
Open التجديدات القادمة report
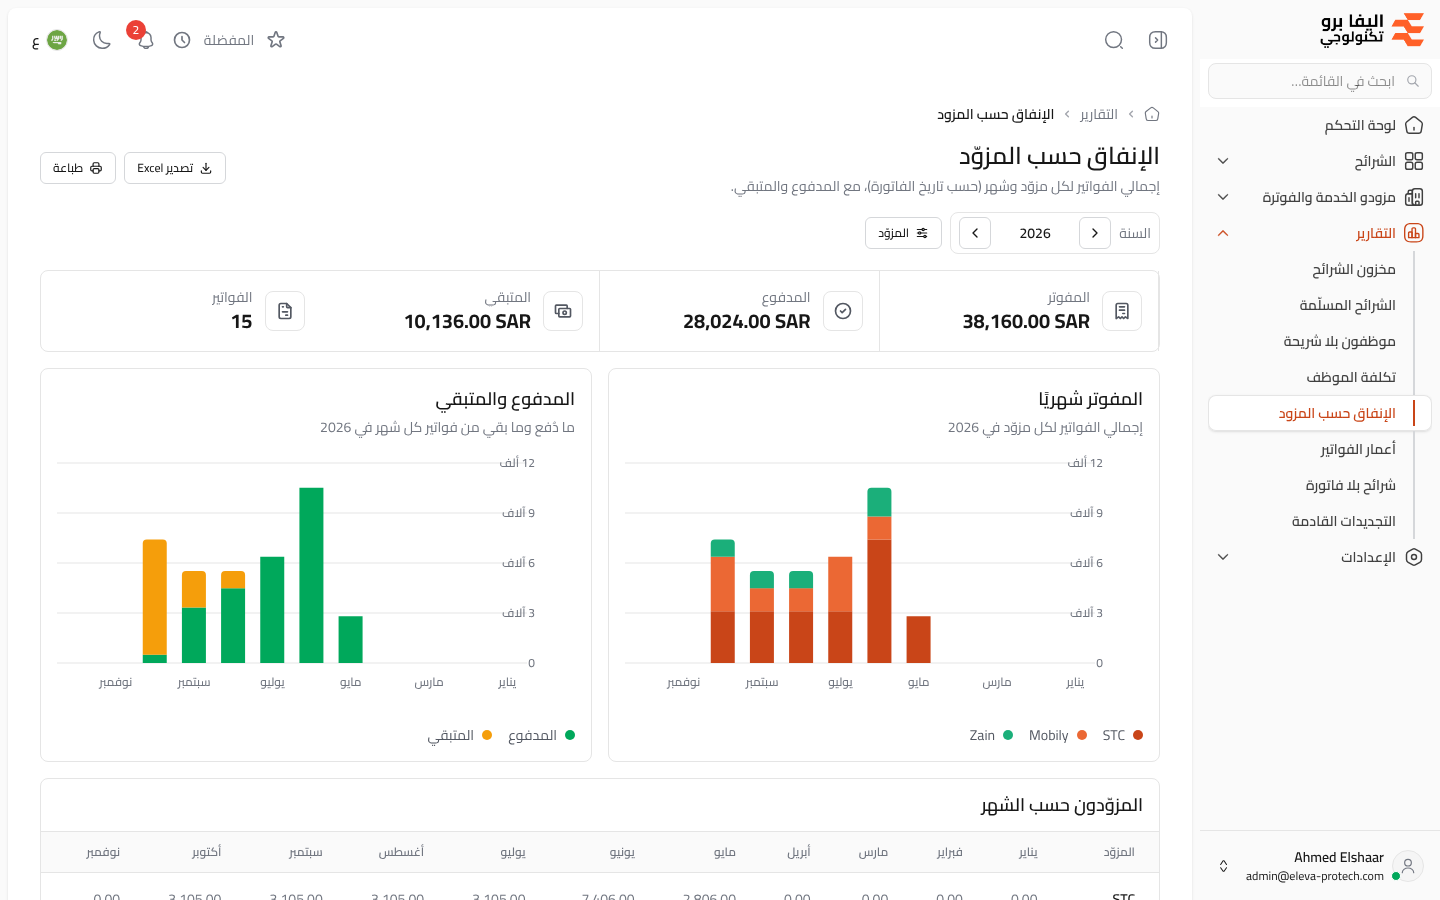[x=1344, y=521]
